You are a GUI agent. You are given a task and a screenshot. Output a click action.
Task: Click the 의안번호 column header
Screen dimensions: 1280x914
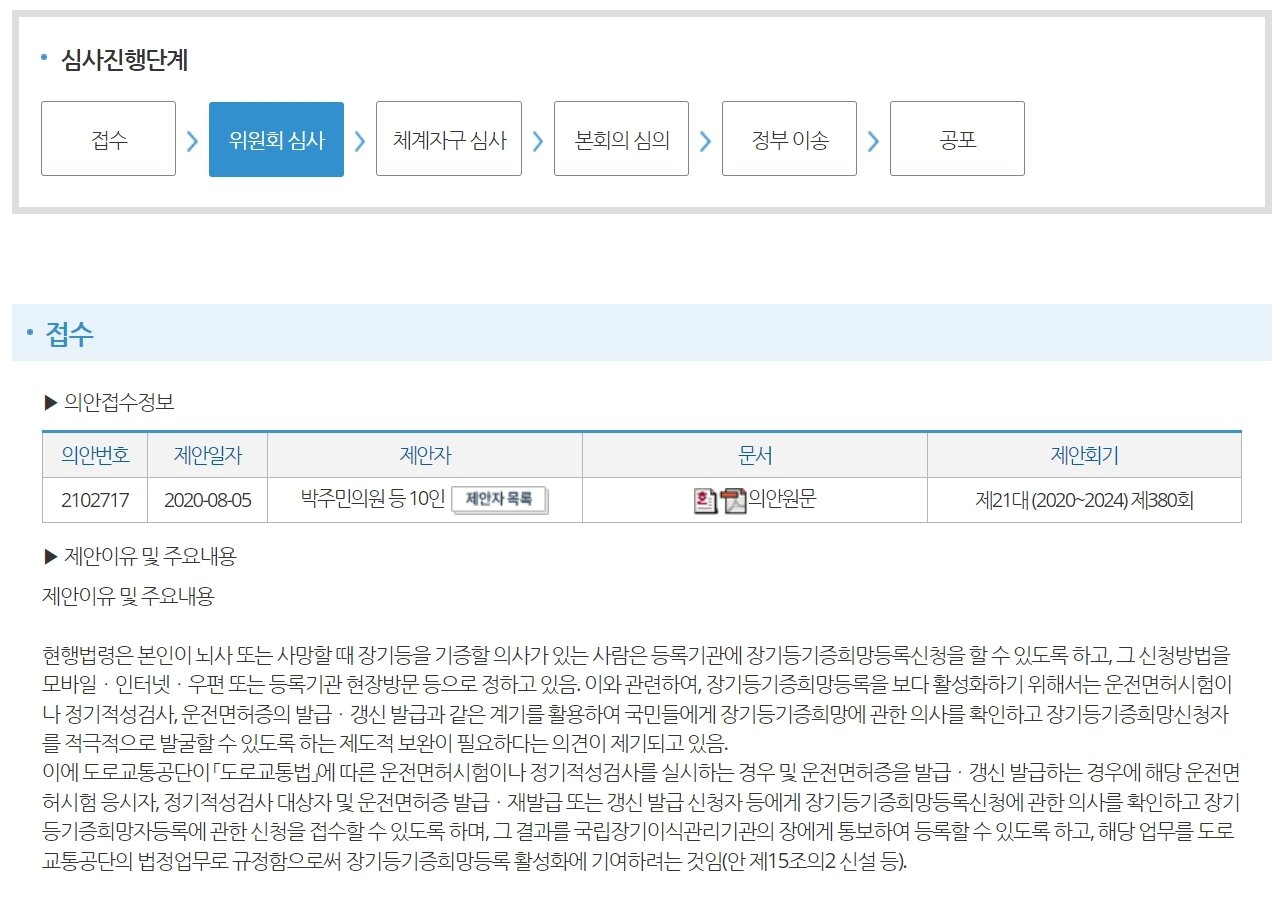(x=95, y=455)
